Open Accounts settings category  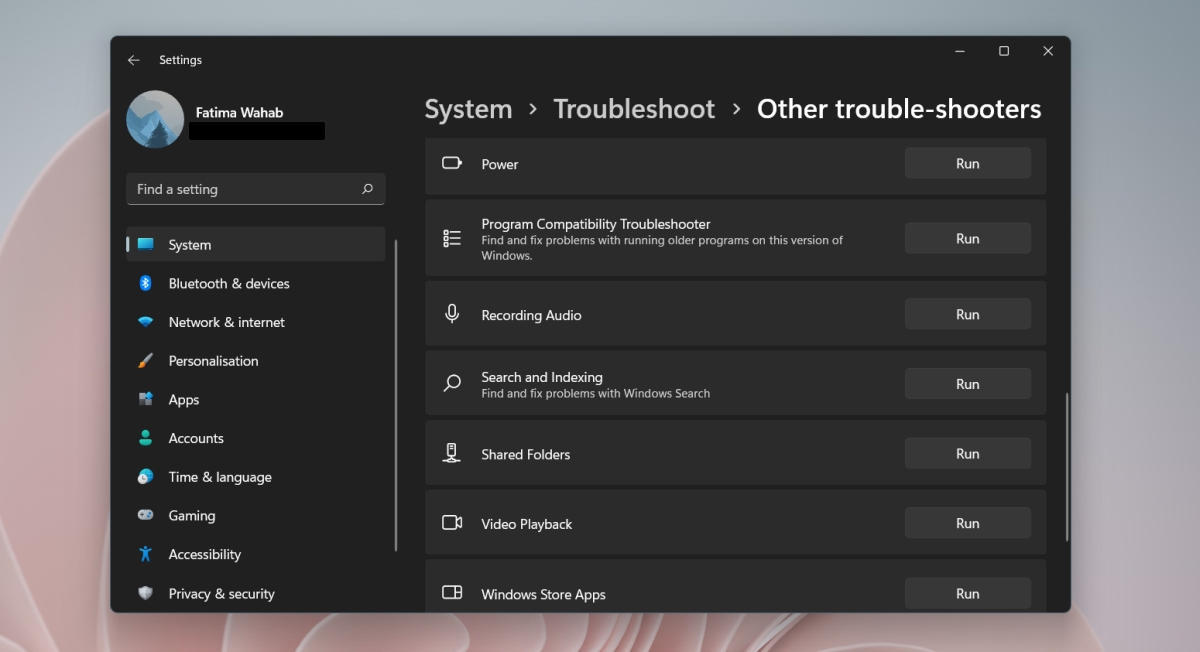coord(255,438)
